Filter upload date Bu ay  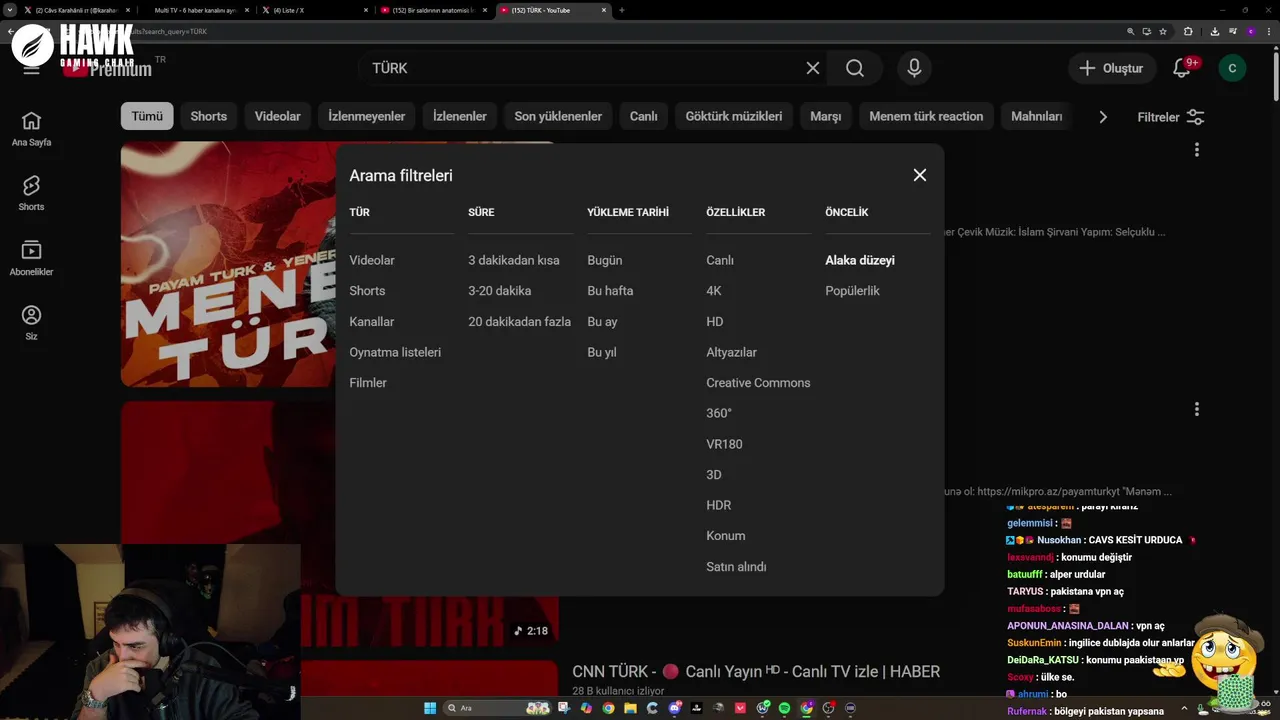602,322
